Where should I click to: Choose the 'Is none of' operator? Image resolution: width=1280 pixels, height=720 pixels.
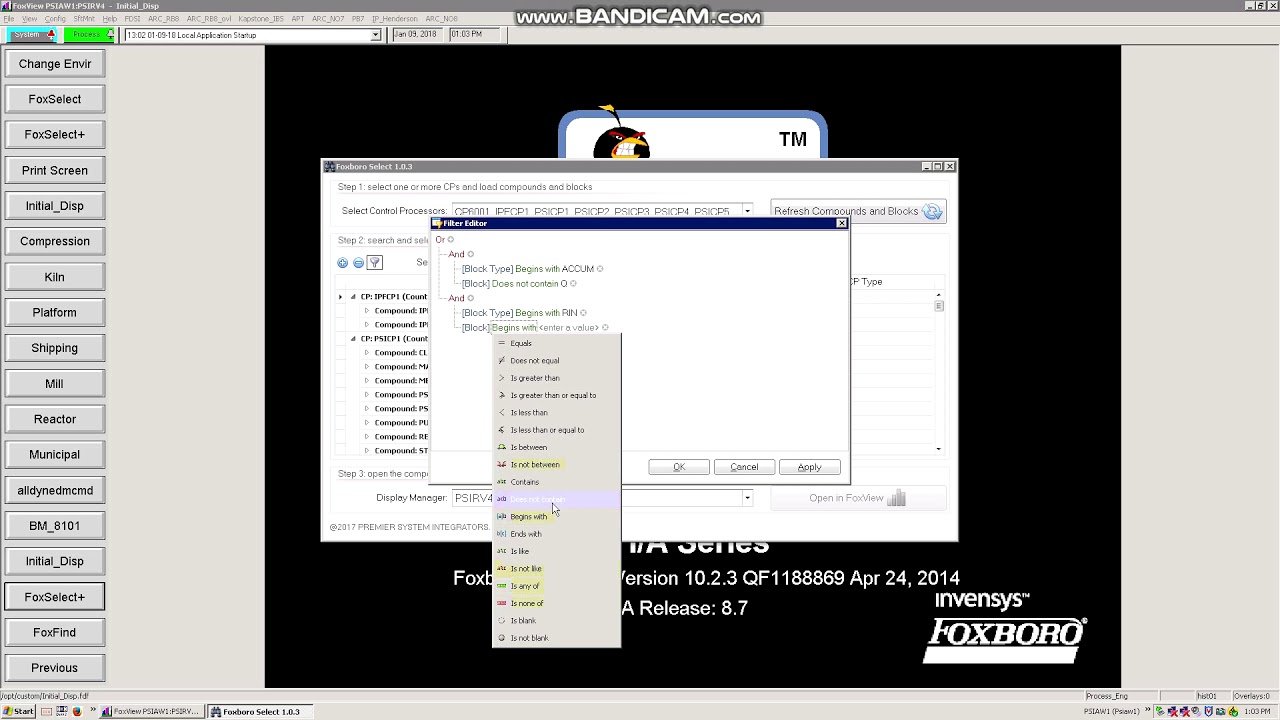(556, 603)
